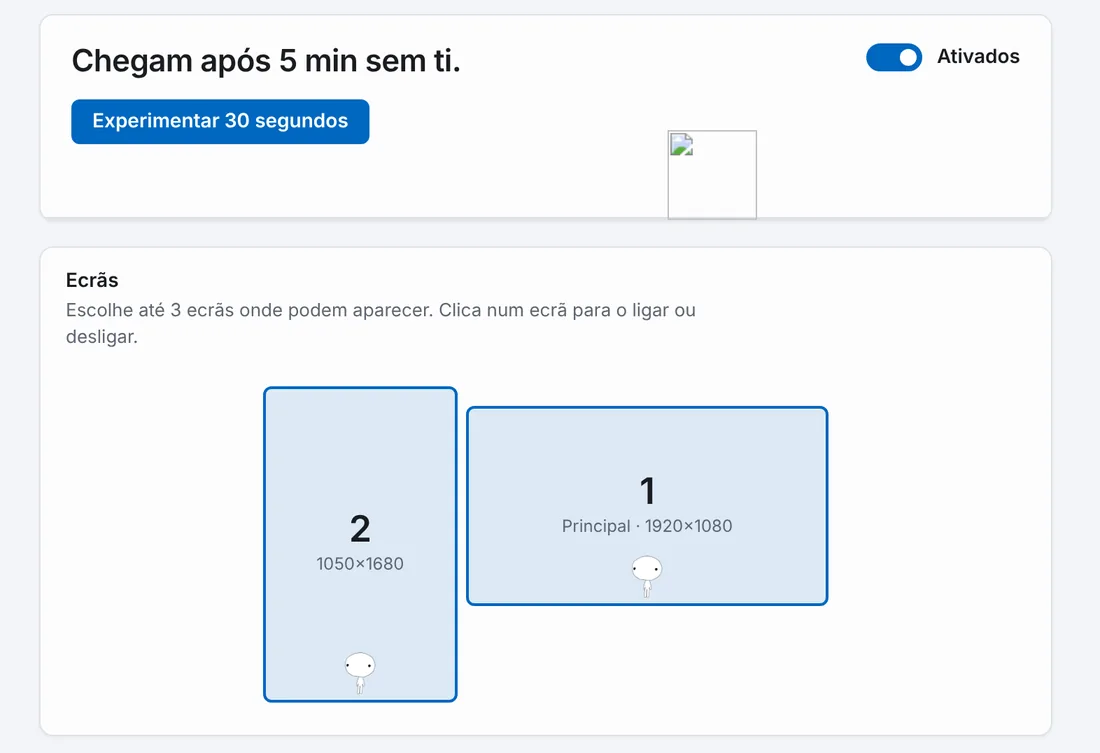Turn off the Ativados switch
Image resolution: width=1100 pixels, height=753 pixels.
894,58
